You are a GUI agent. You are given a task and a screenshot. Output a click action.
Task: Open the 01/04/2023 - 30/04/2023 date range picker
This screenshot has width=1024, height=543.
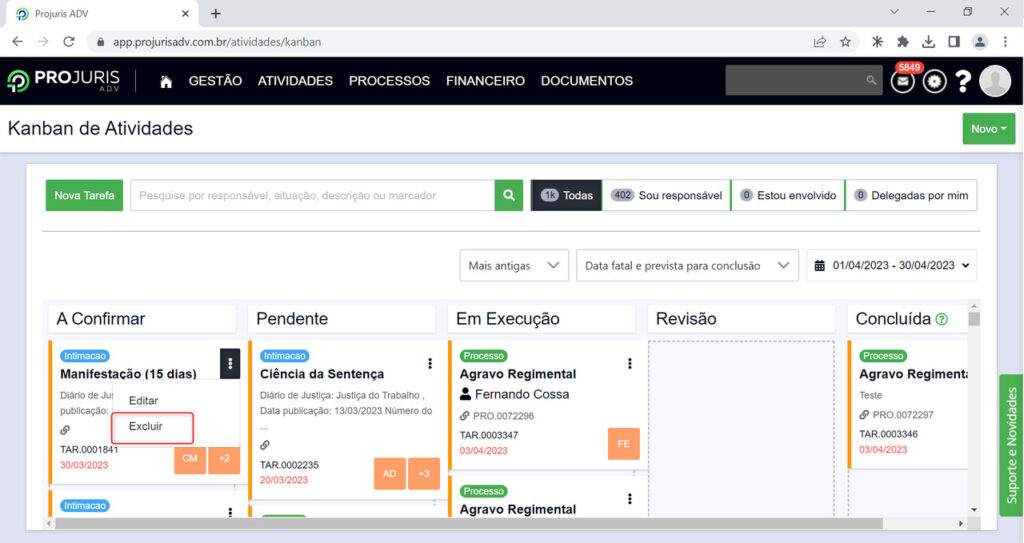point(891,265)
